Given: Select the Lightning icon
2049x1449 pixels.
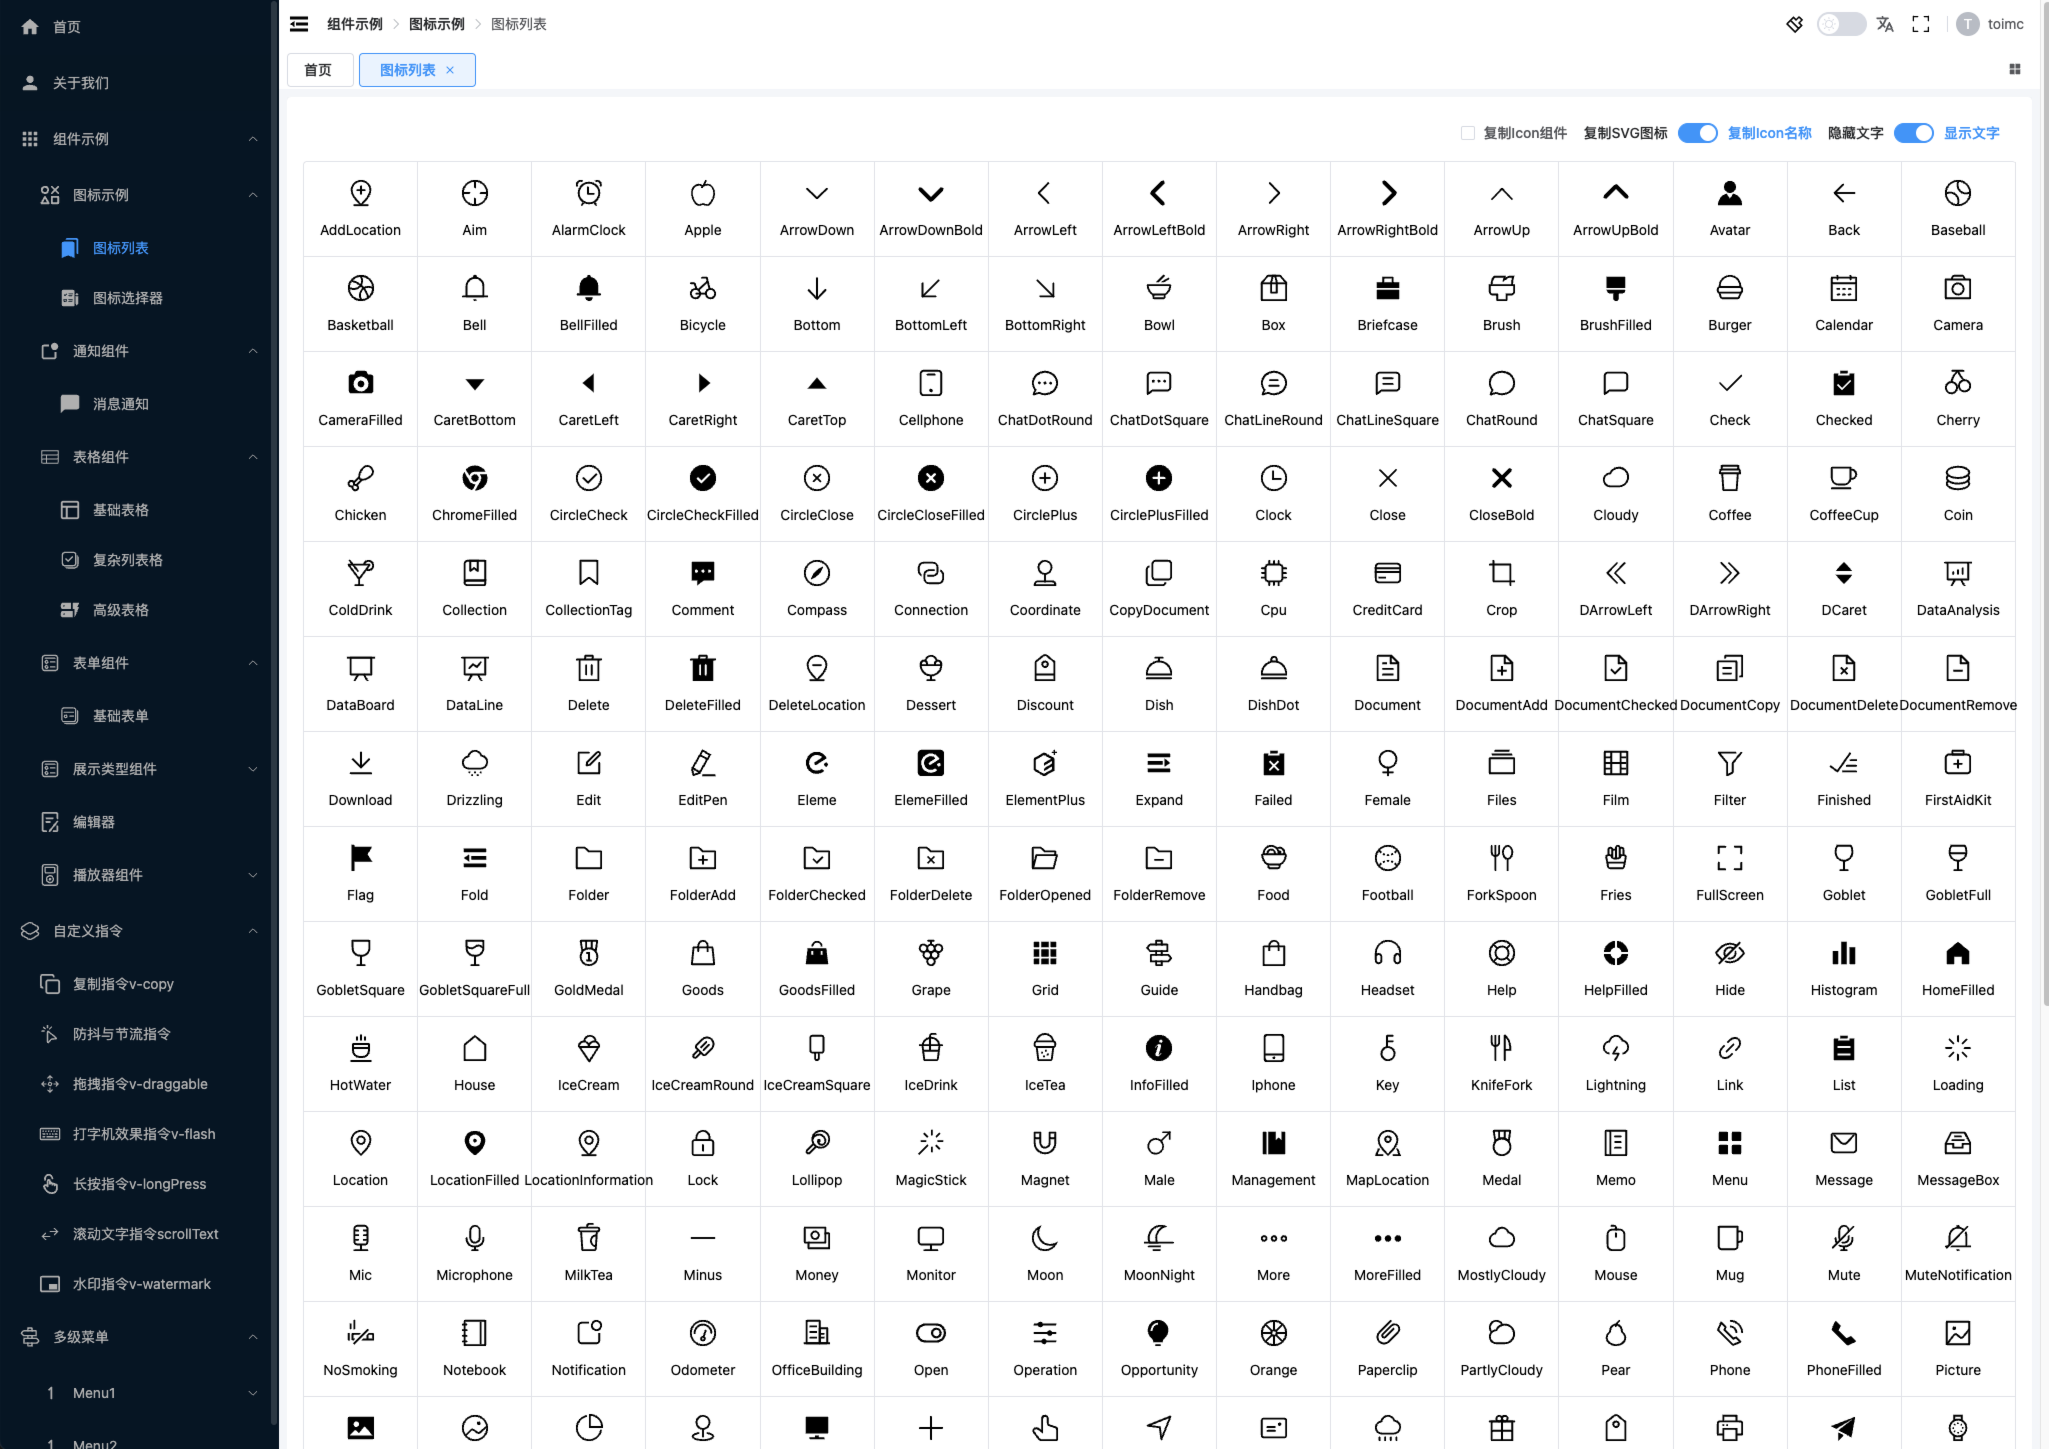Looking at the screenshot, I should (1615, 1049).
